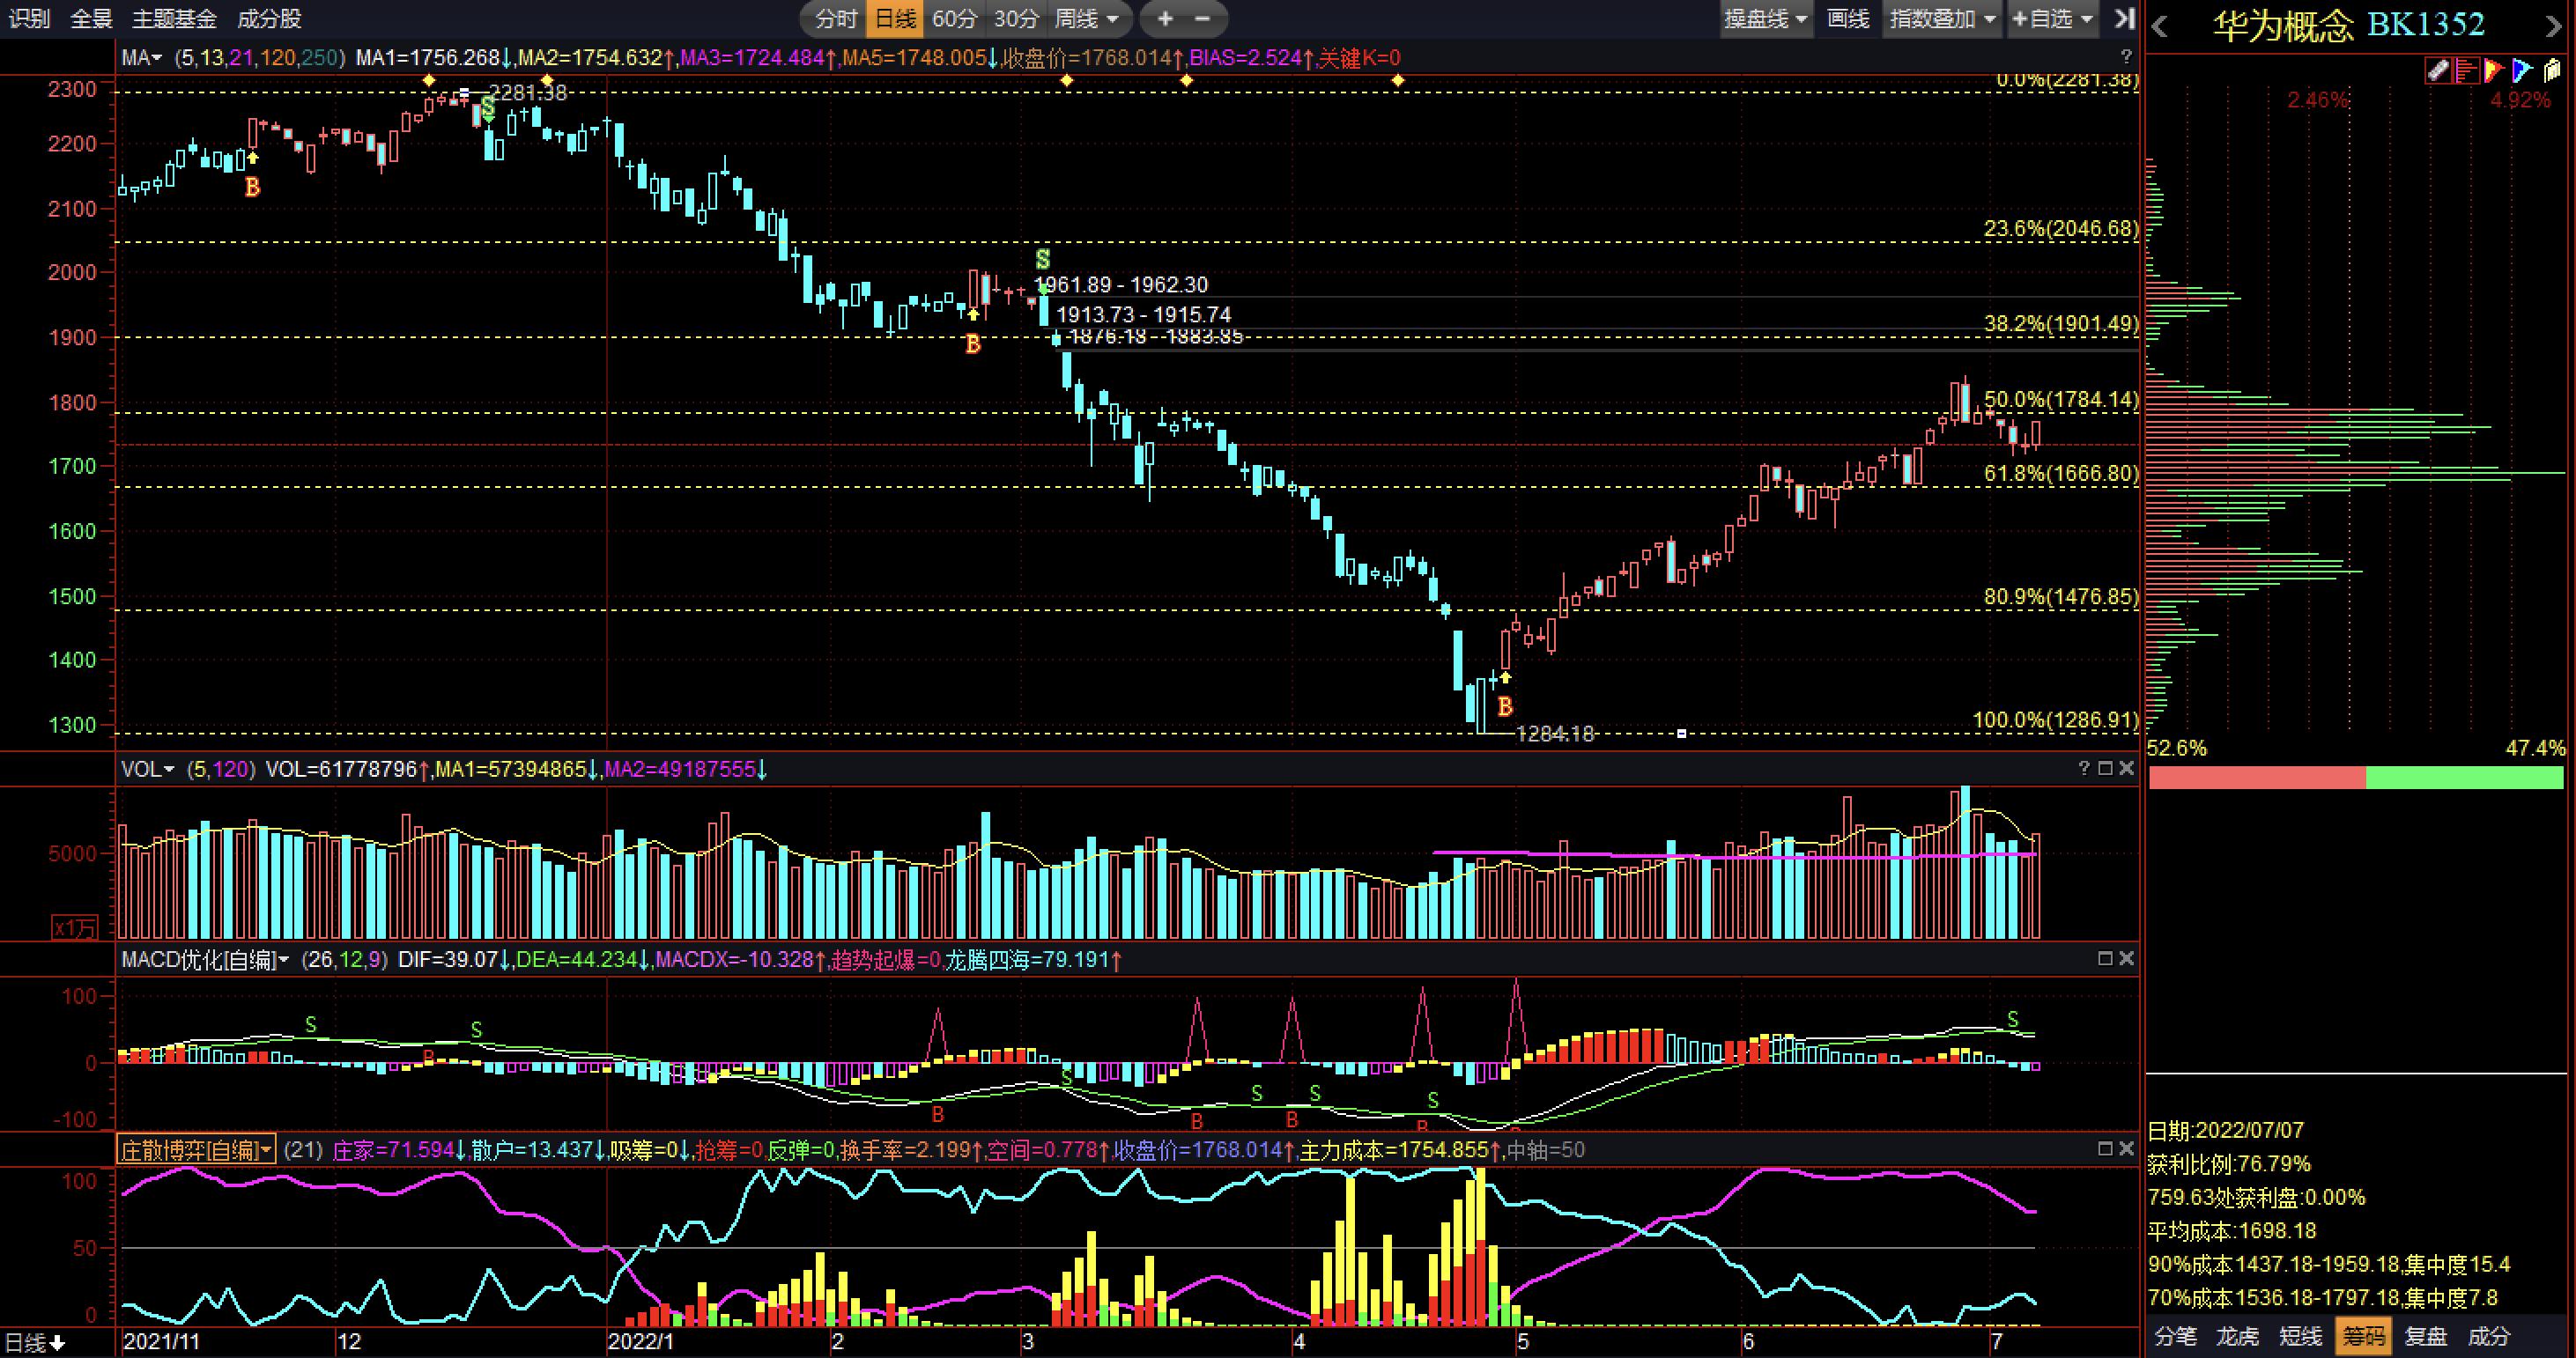Click the blue flame chip icon

2521,70
